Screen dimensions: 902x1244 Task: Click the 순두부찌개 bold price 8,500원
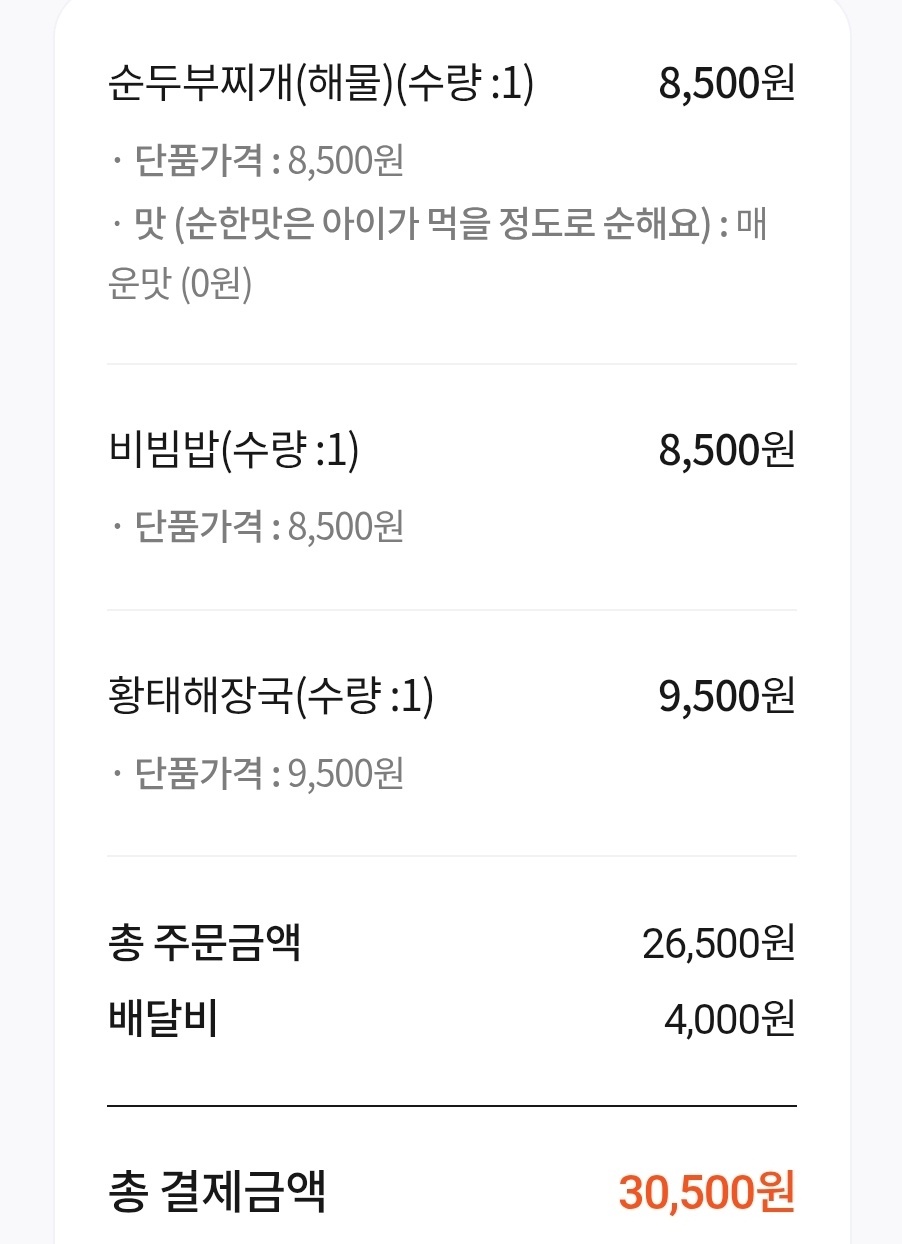(x=726, y=85)
